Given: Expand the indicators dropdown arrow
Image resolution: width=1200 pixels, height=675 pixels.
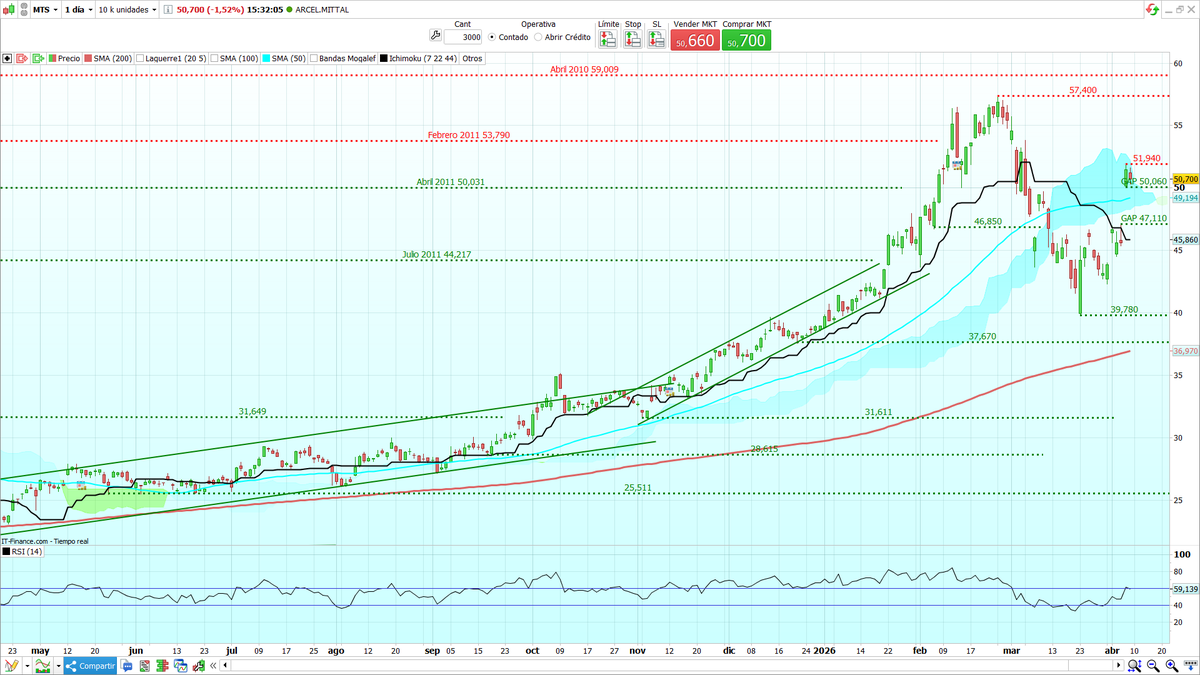Looking at the screenshot, I should (x=59, y=666).
